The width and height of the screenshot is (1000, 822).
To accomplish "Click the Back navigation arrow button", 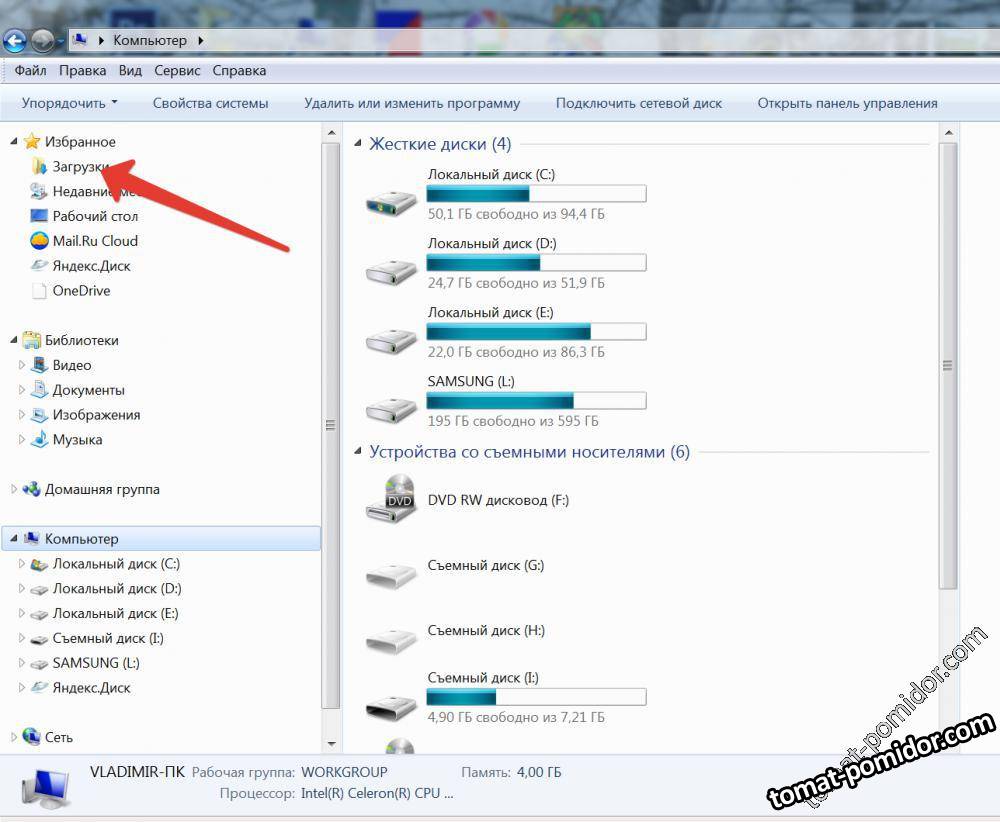I will [15, 41].
